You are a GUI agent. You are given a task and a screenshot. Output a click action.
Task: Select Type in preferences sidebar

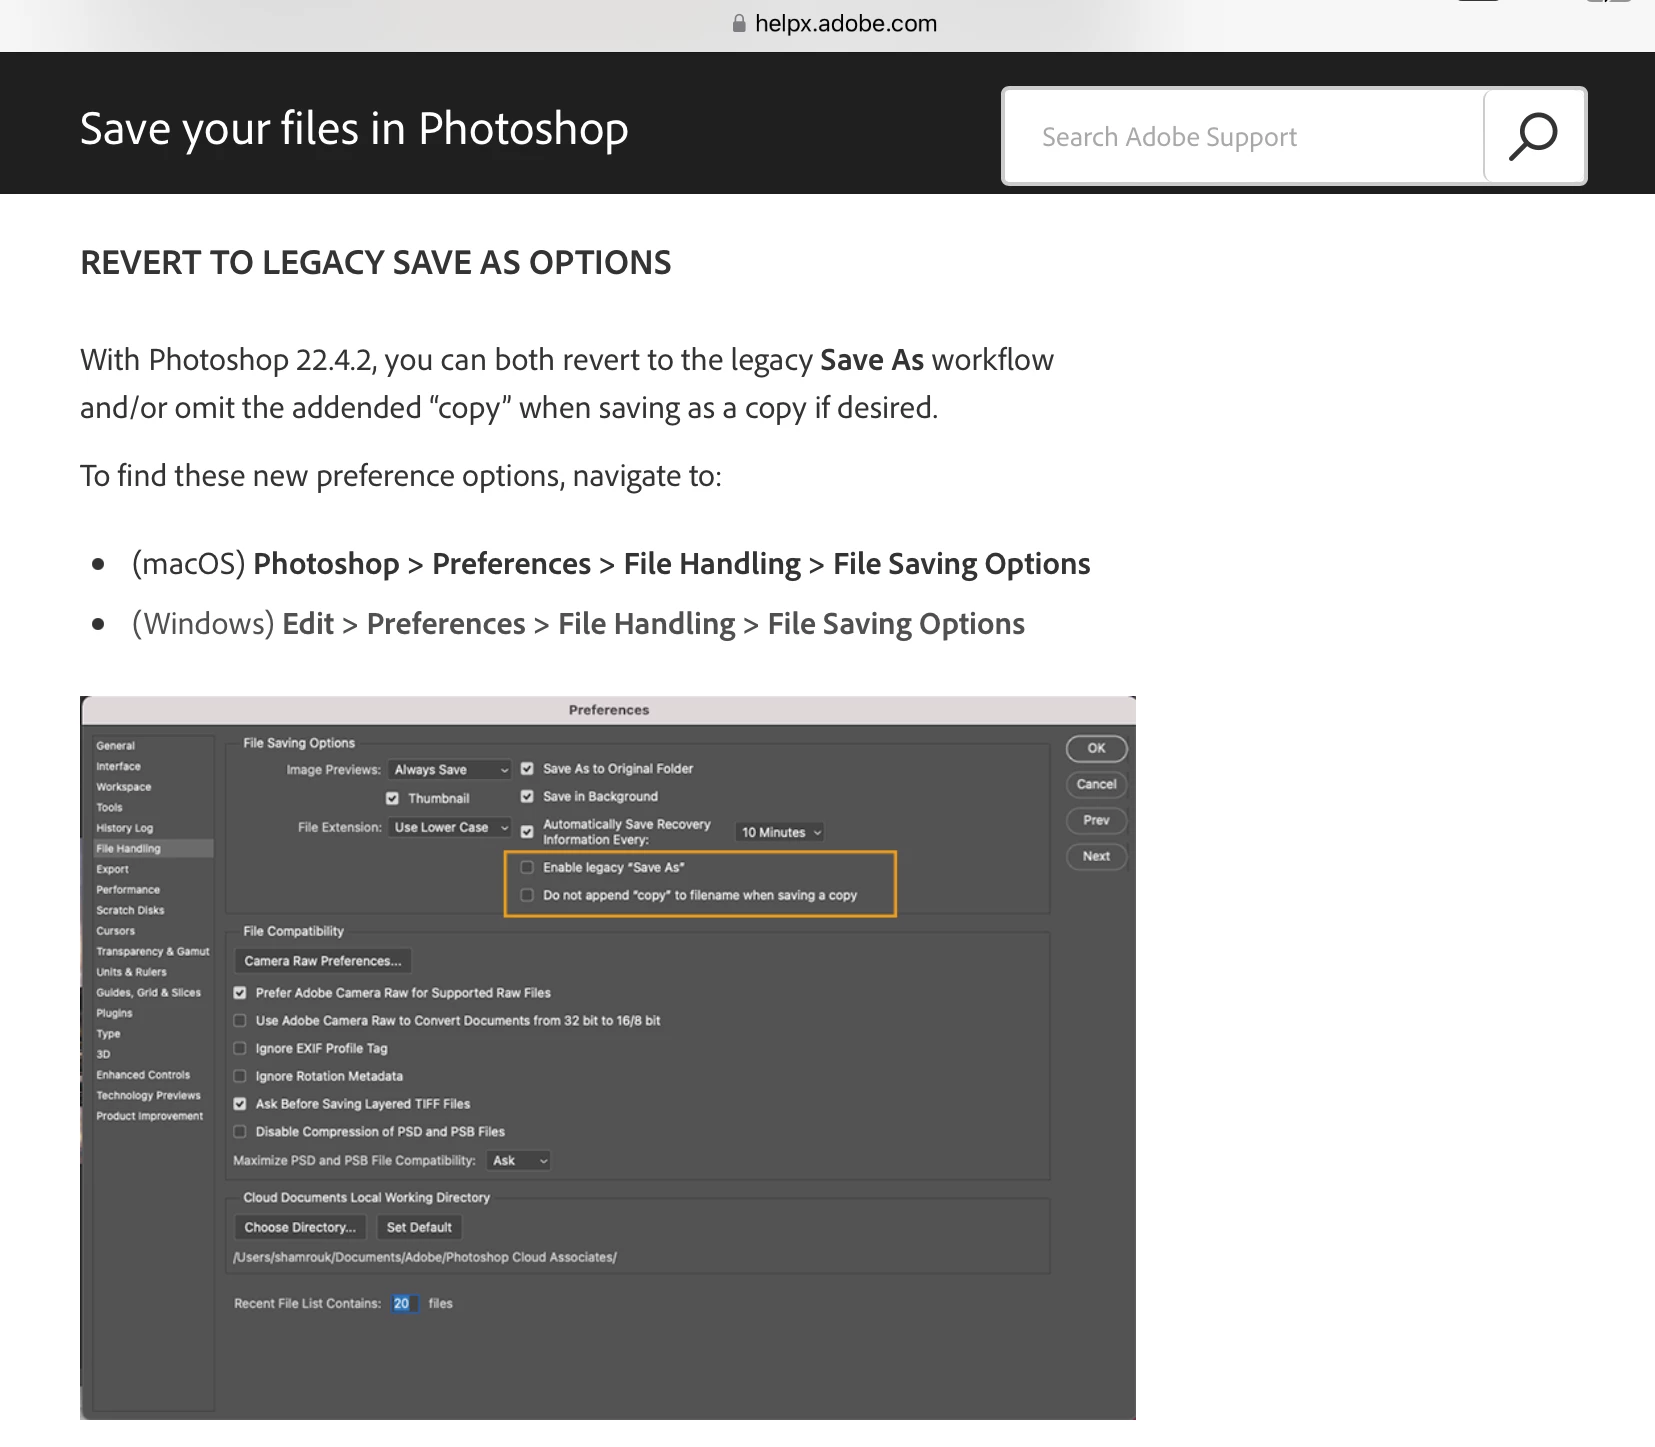108,1034
